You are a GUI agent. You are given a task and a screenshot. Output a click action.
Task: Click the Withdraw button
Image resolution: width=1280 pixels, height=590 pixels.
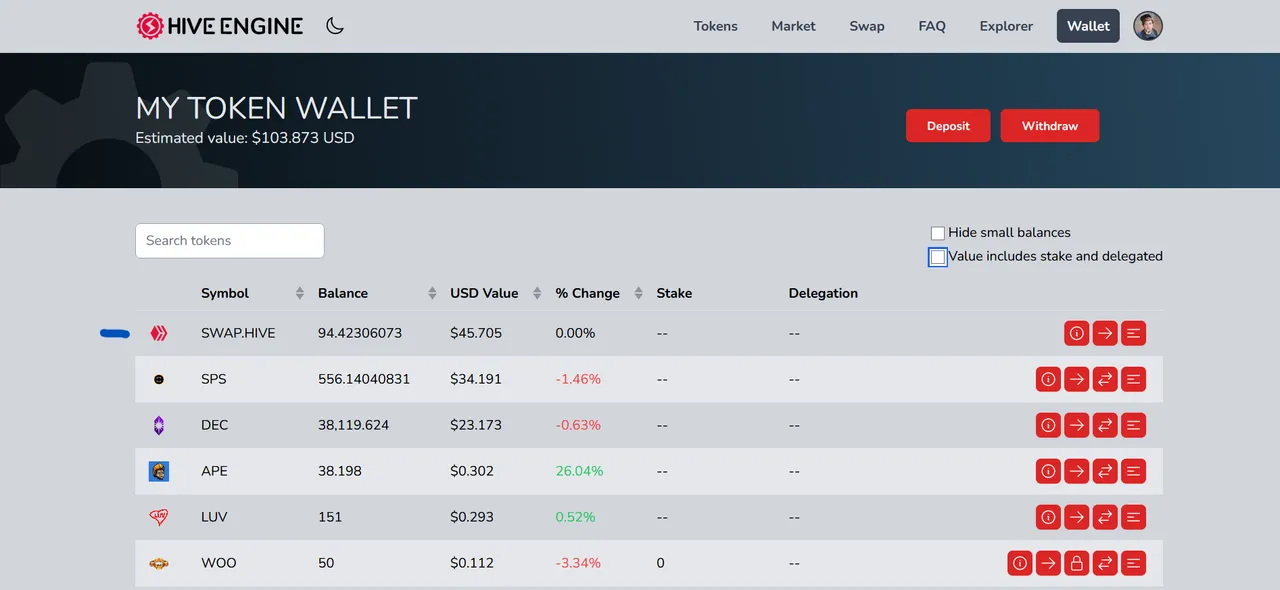click(1050, 126)
